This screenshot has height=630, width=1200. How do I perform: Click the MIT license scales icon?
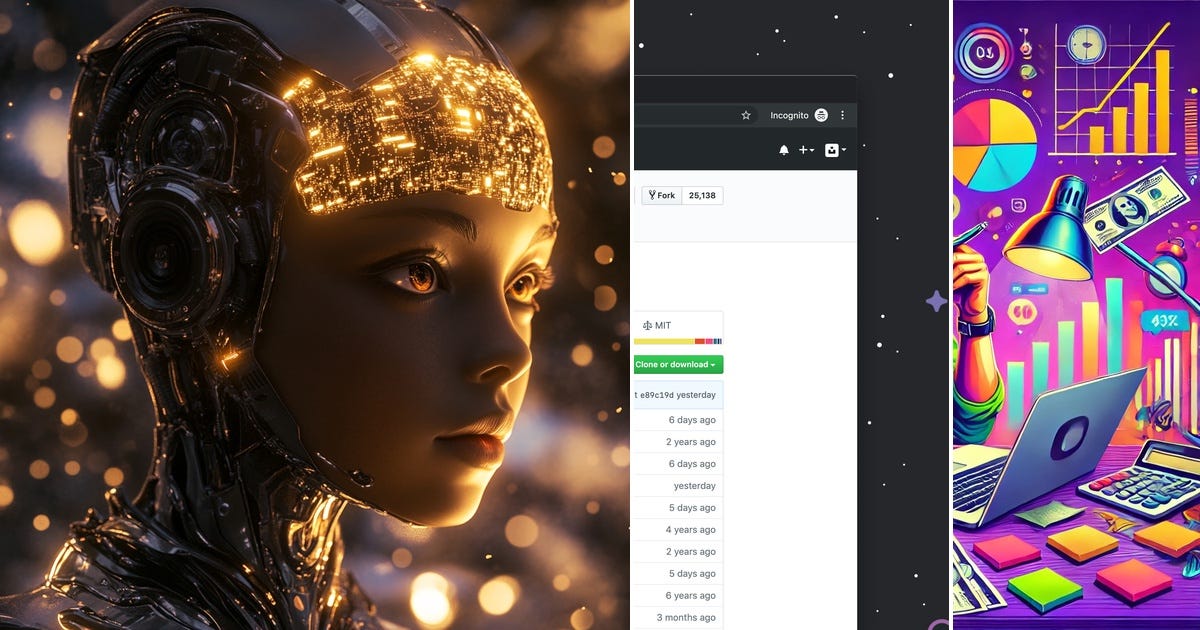pyautogui.click(x=647, y=325)
